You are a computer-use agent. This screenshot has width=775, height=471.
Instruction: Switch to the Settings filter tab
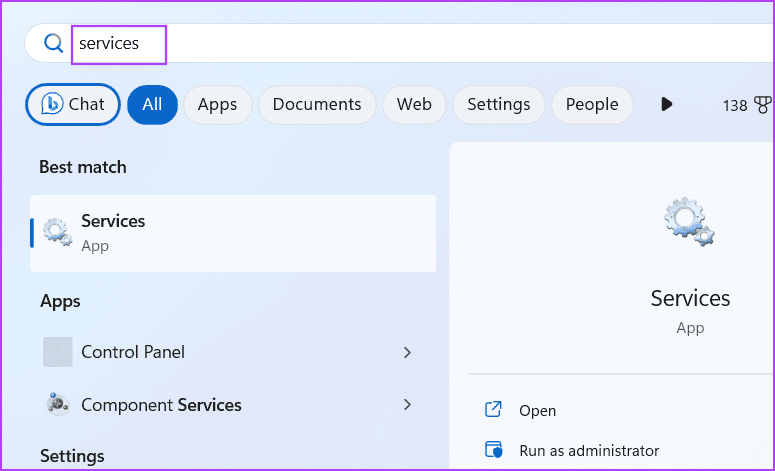coord(499,104)
